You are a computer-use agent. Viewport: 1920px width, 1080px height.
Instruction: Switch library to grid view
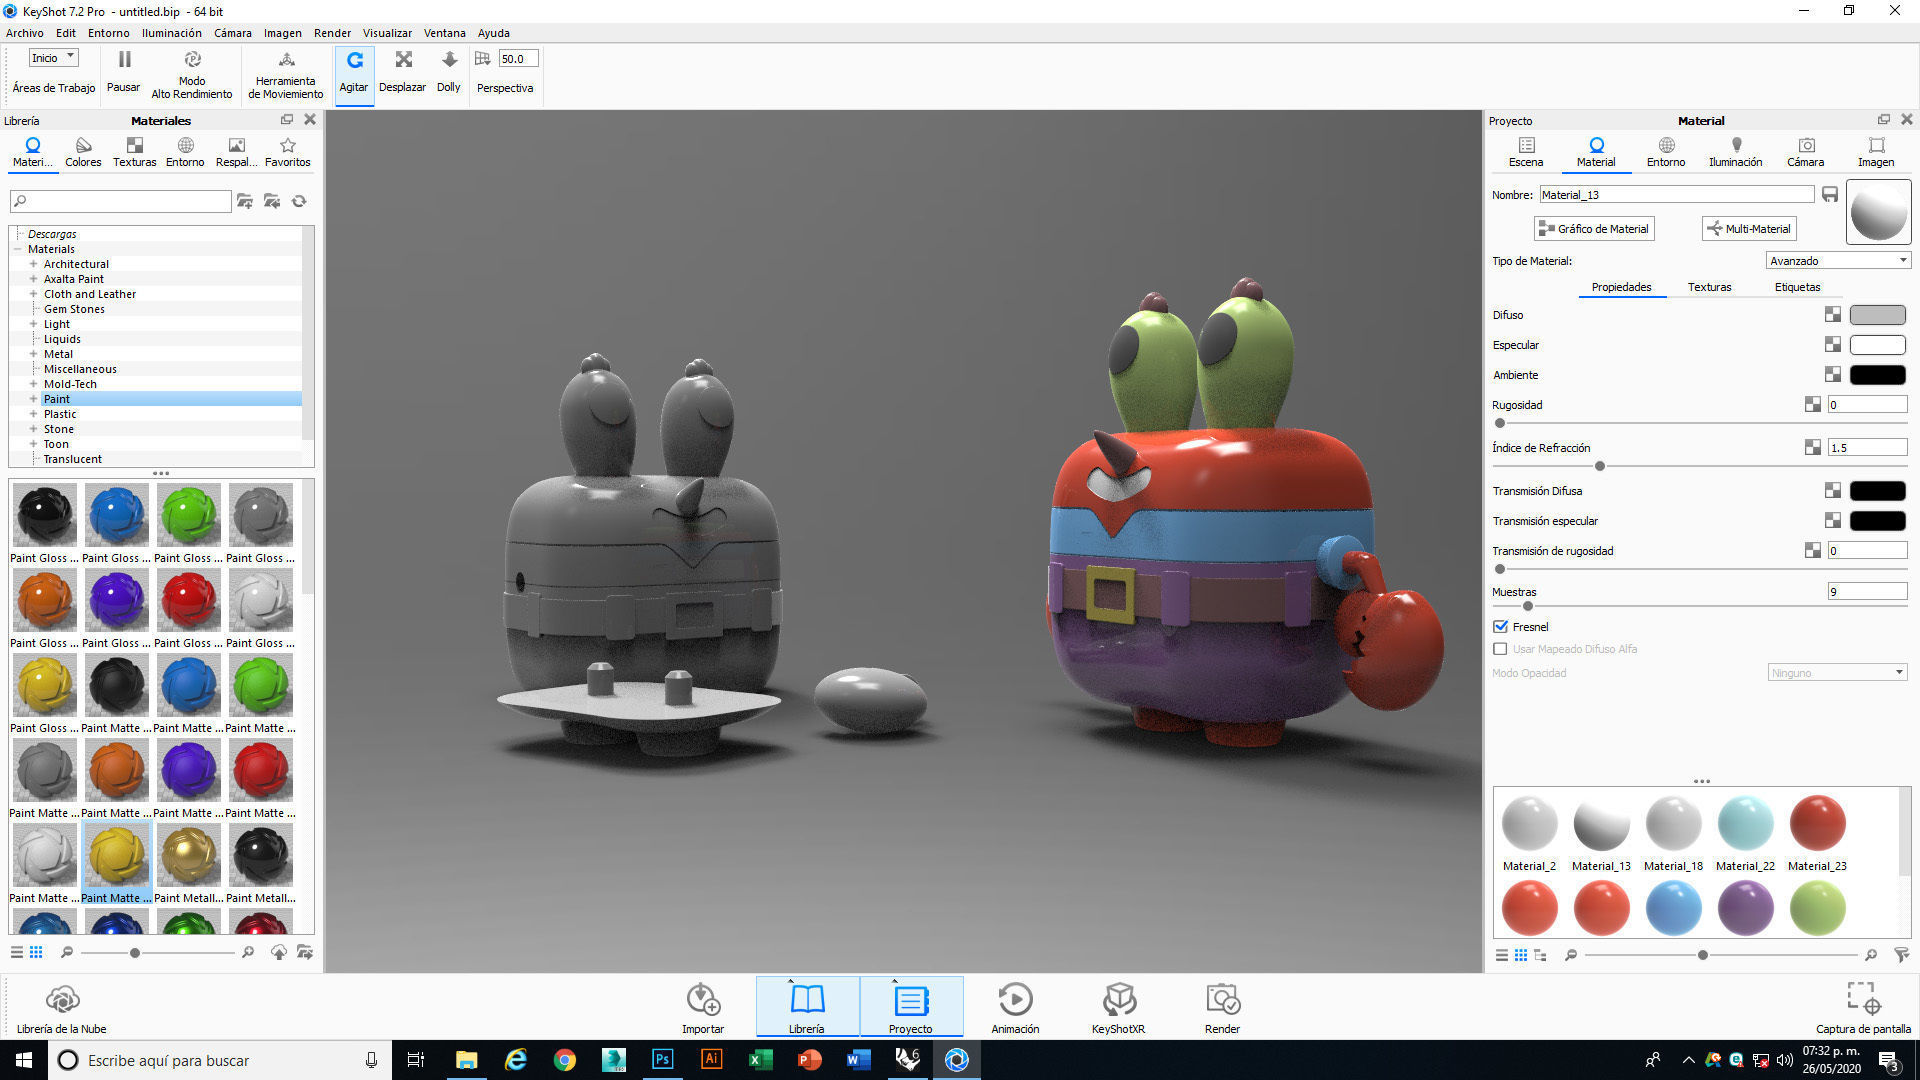click(36, 952)
